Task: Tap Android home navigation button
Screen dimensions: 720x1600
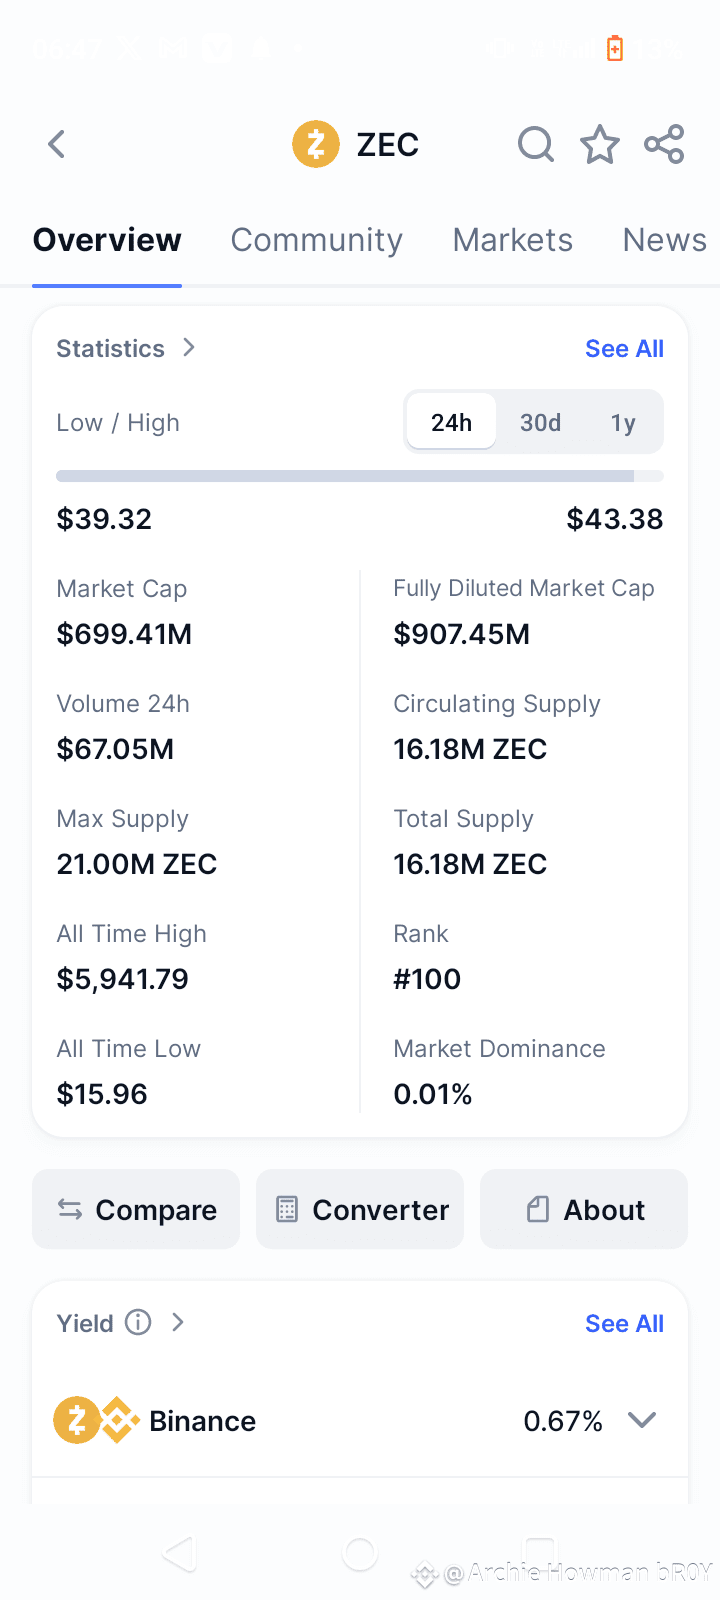Action: tap(360, 1554)
